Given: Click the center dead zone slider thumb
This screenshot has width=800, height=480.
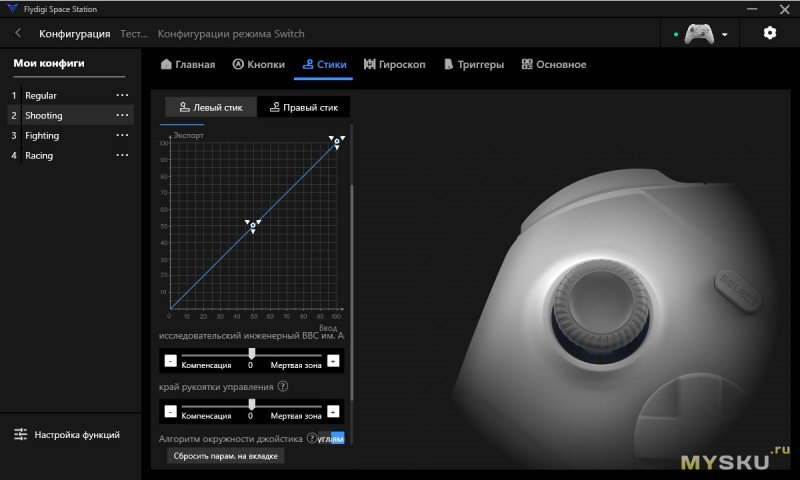Looking at the screenshot, I should (252, 353).
